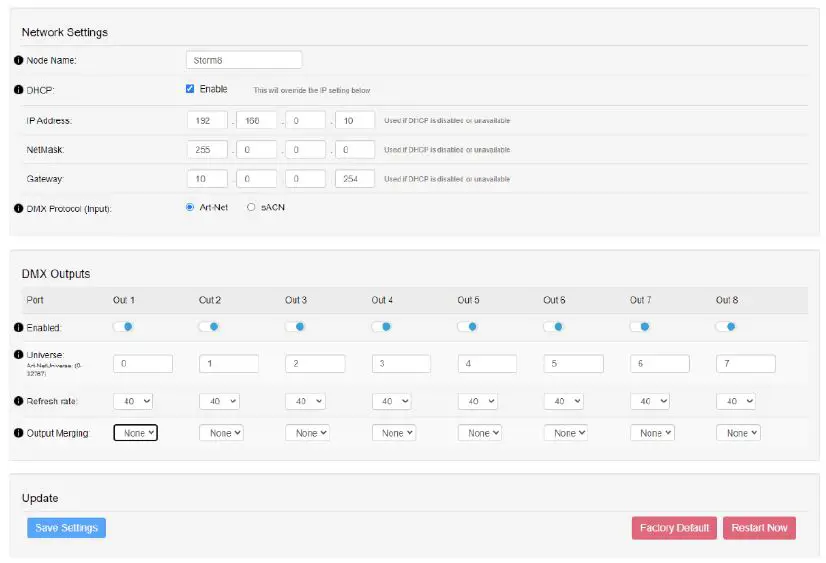This screenshot has height=563, width=826.
Task: Click the first IP Address octet field
Action: (207, 121)
